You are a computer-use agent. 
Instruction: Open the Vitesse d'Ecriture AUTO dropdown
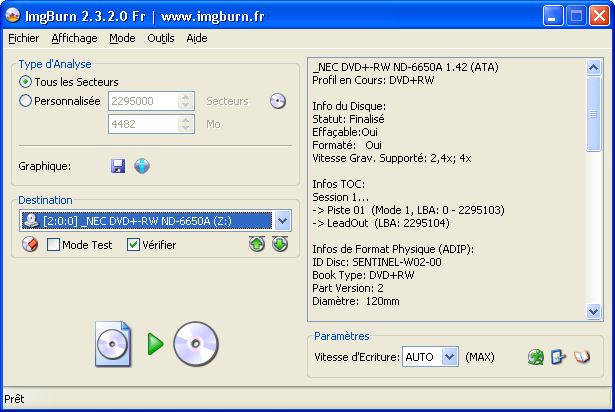tap(449, 357)
